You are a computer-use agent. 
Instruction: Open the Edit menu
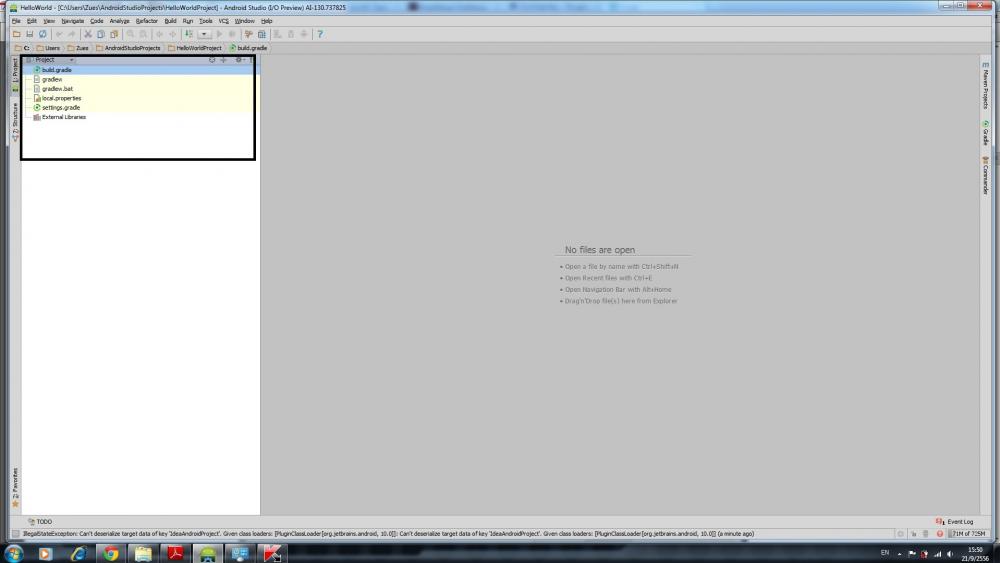pos(31,21)
